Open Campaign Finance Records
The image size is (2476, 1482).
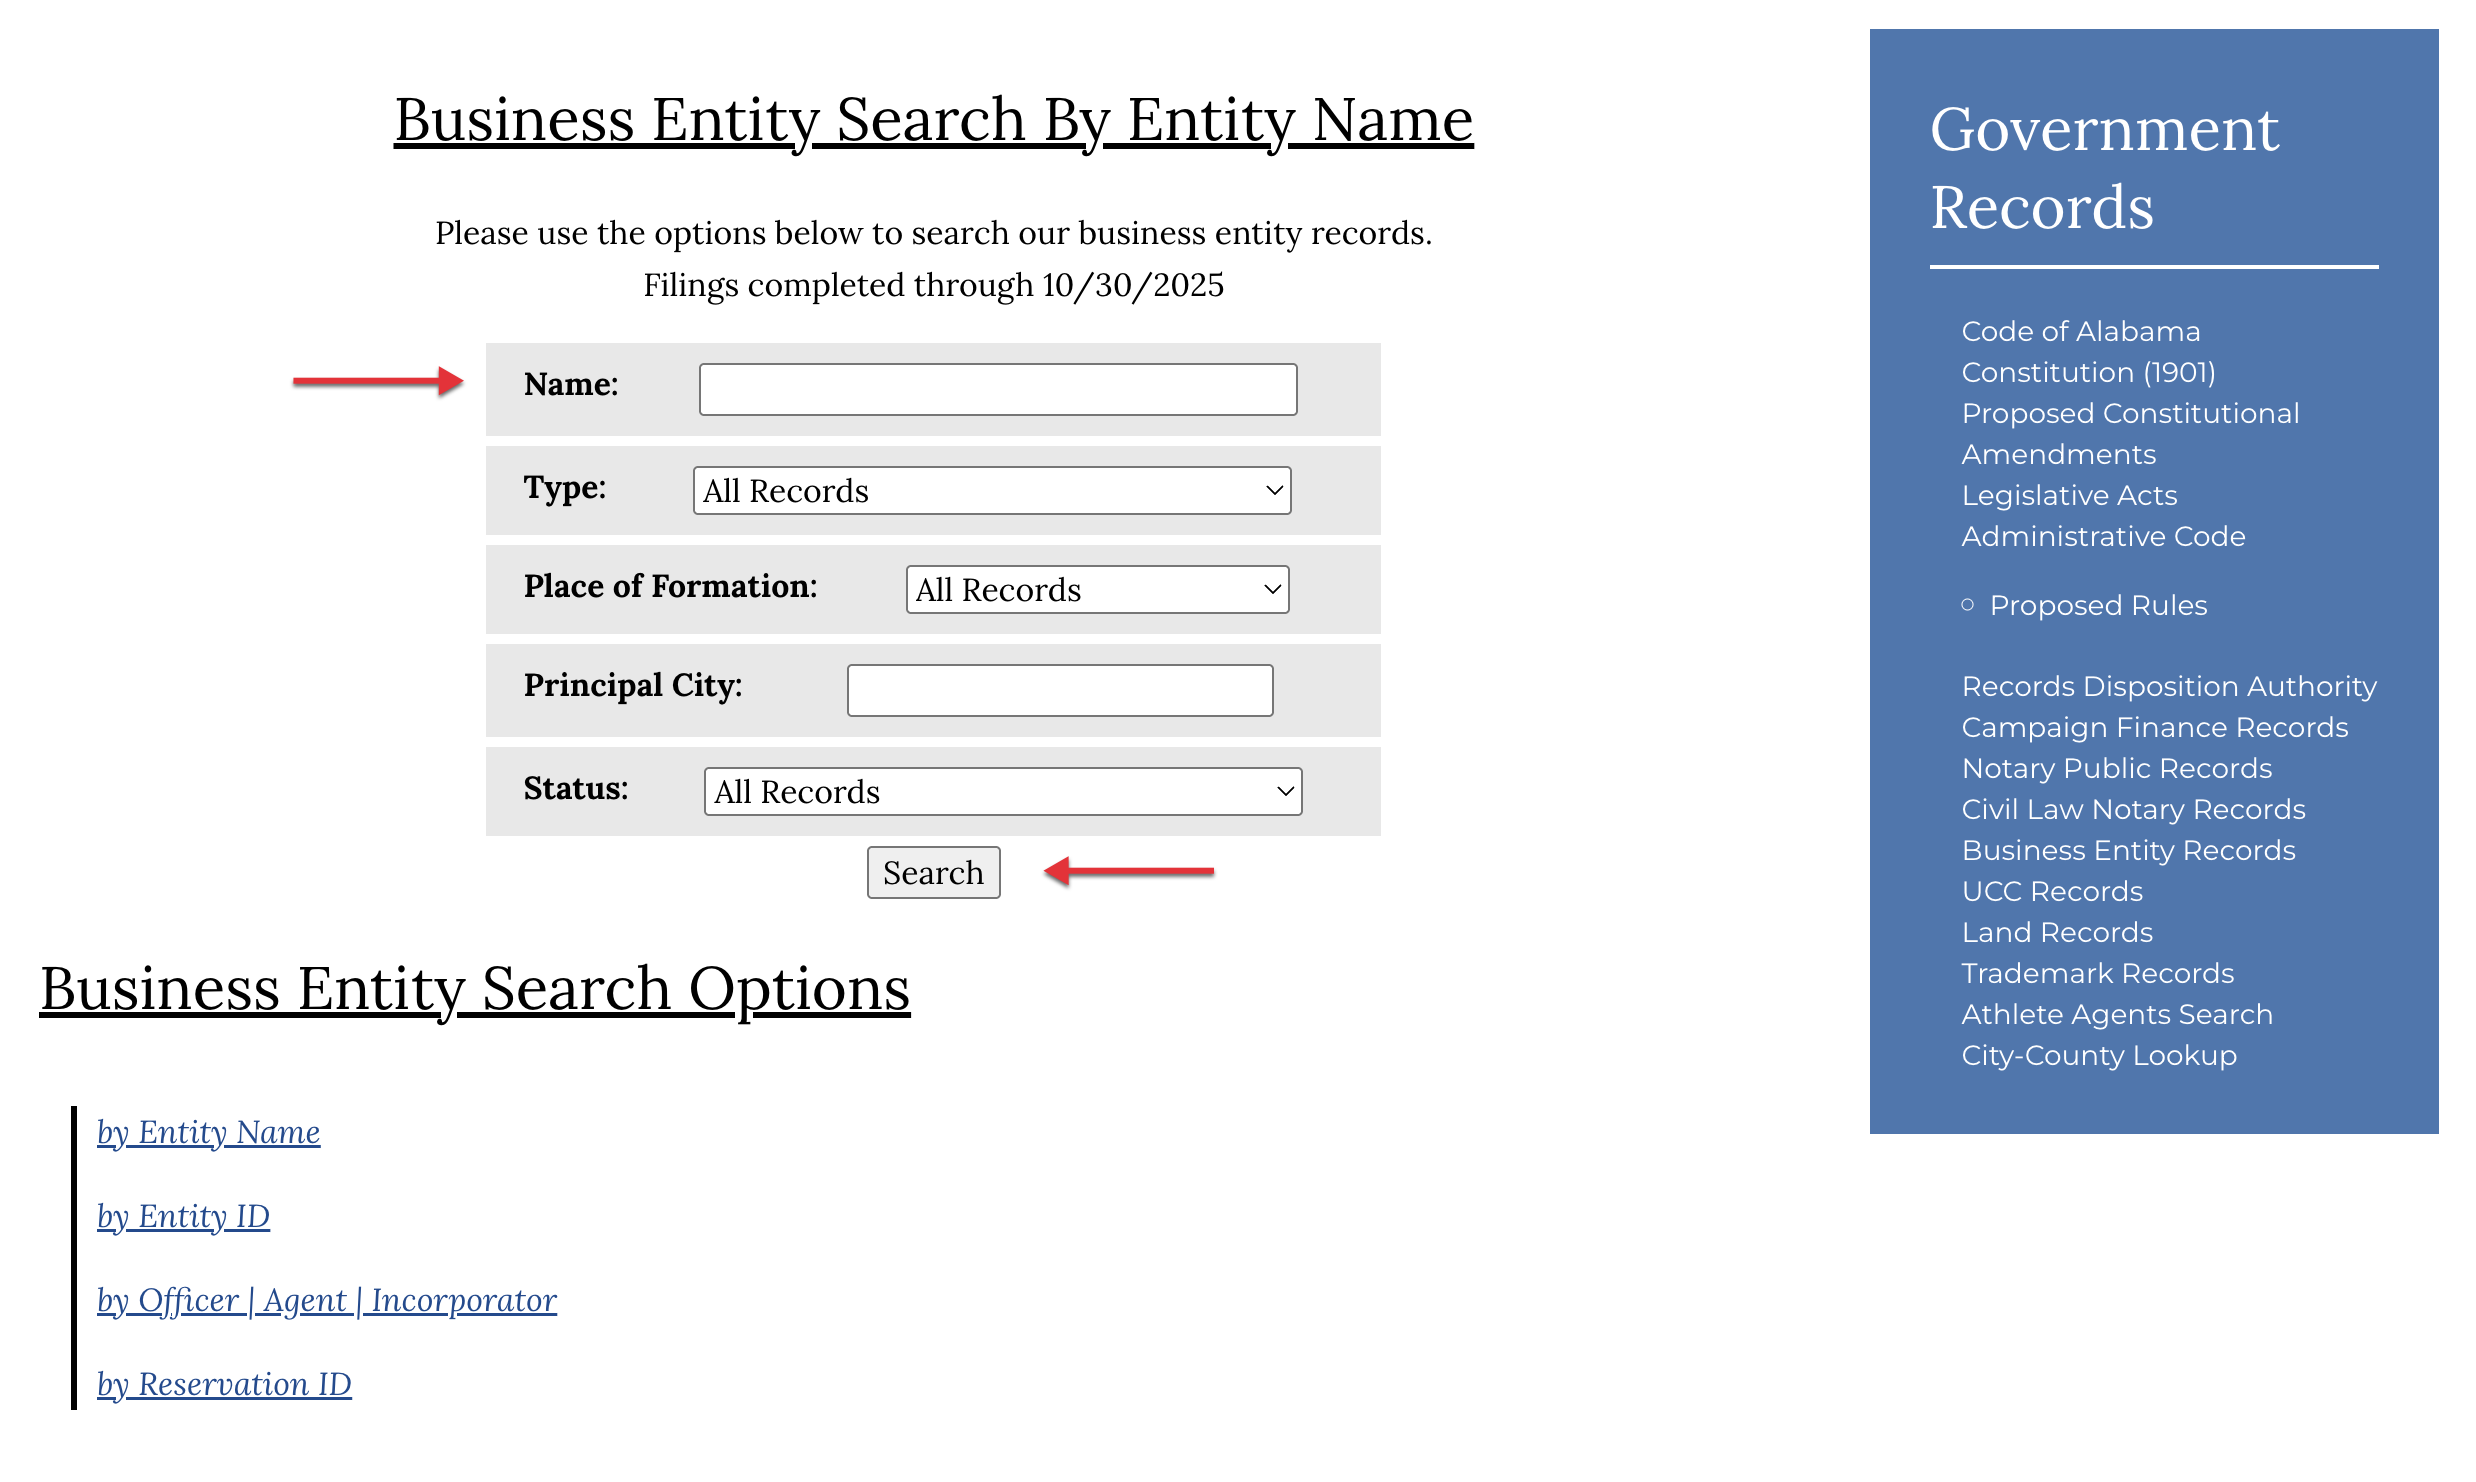point(2154,727)
